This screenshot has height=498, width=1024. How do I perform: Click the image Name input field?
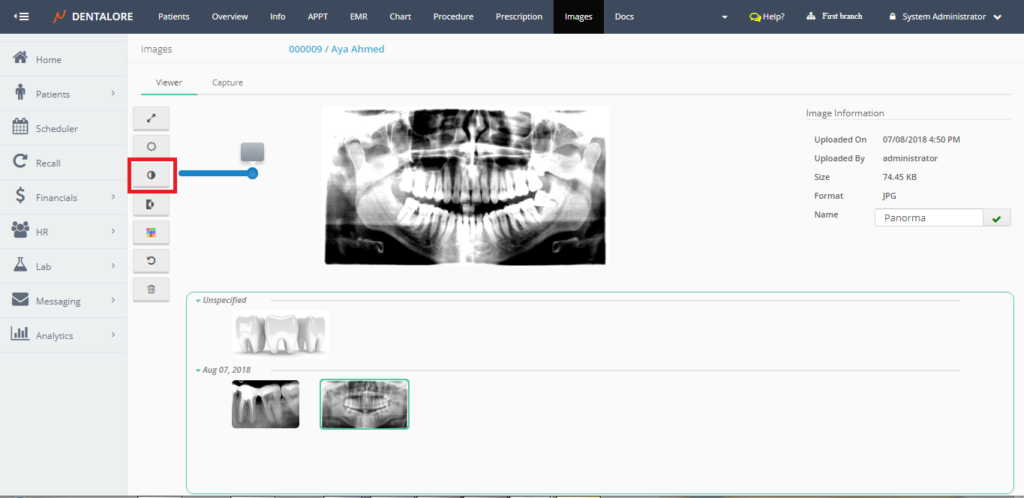[x=927, y=218]
